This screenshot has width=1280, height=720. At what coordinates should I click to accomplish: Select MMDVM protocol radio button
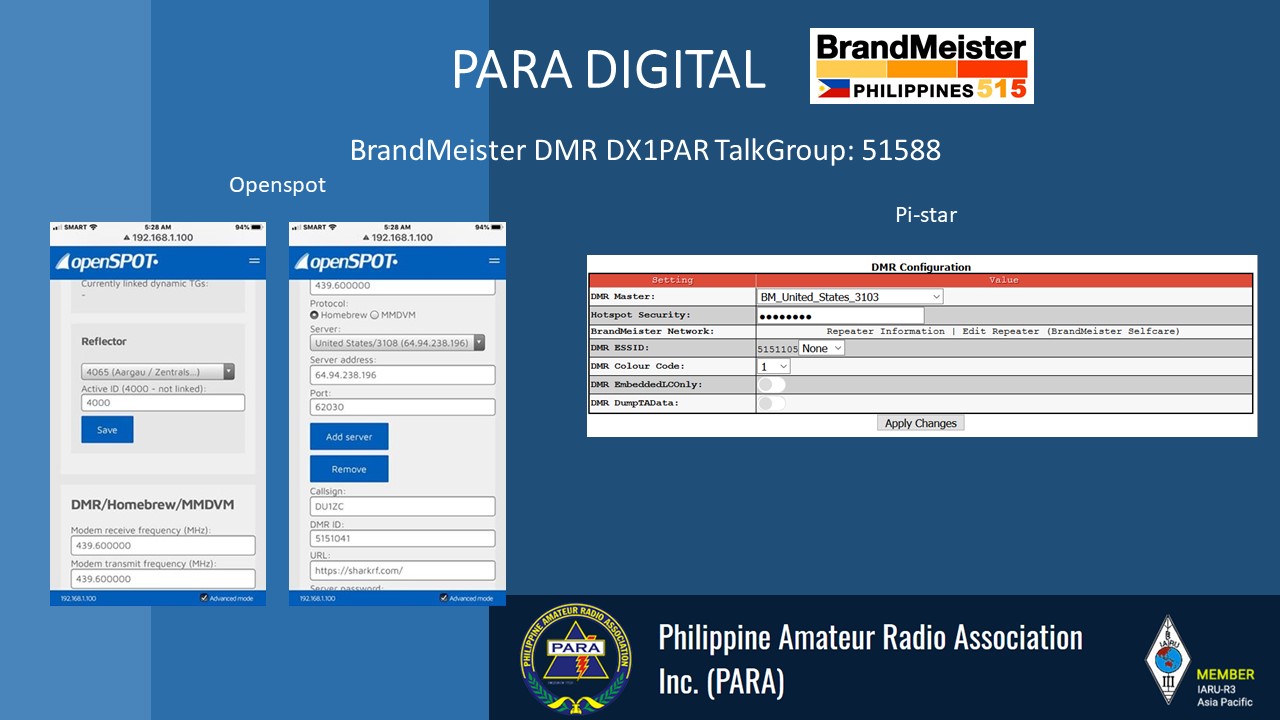click(x=375, y=315)
